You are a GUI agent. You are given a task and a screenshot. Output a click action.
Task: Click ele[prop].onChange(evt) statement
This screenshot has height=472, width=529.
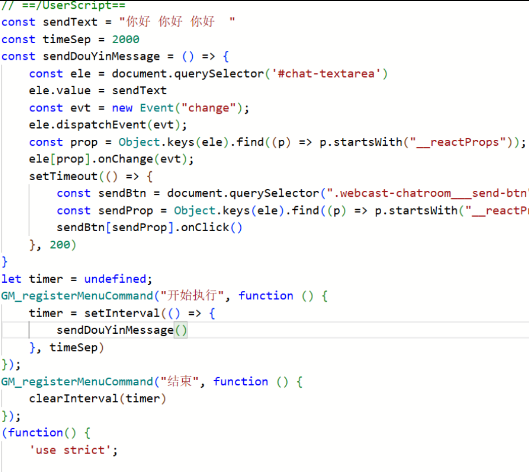pos(111,159)
